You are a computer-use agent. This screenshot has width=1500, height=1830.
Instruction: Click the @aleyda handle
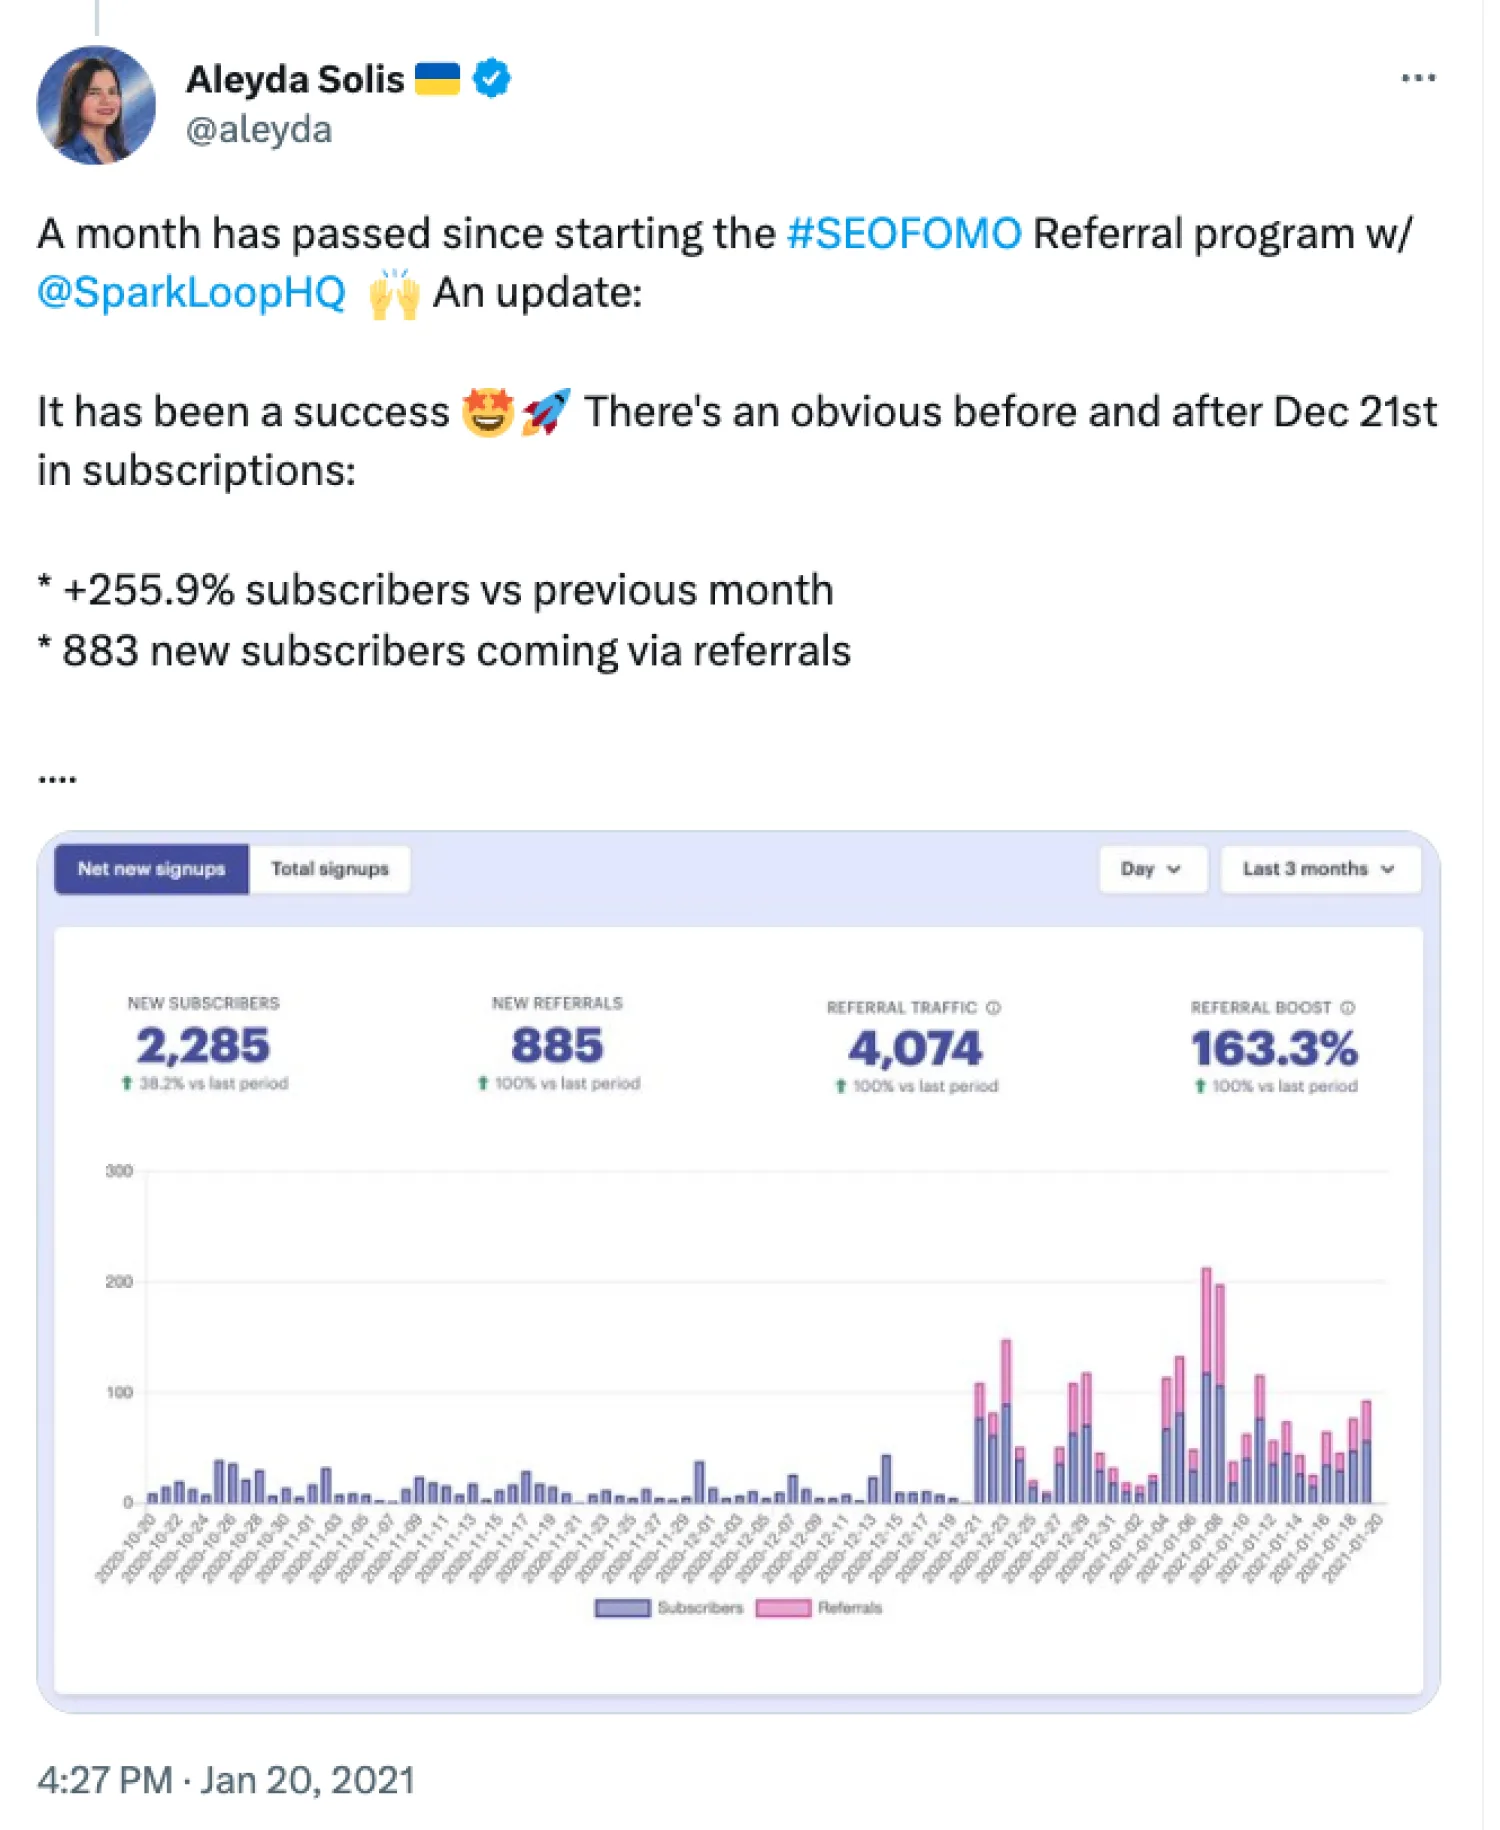pos(259,130)
